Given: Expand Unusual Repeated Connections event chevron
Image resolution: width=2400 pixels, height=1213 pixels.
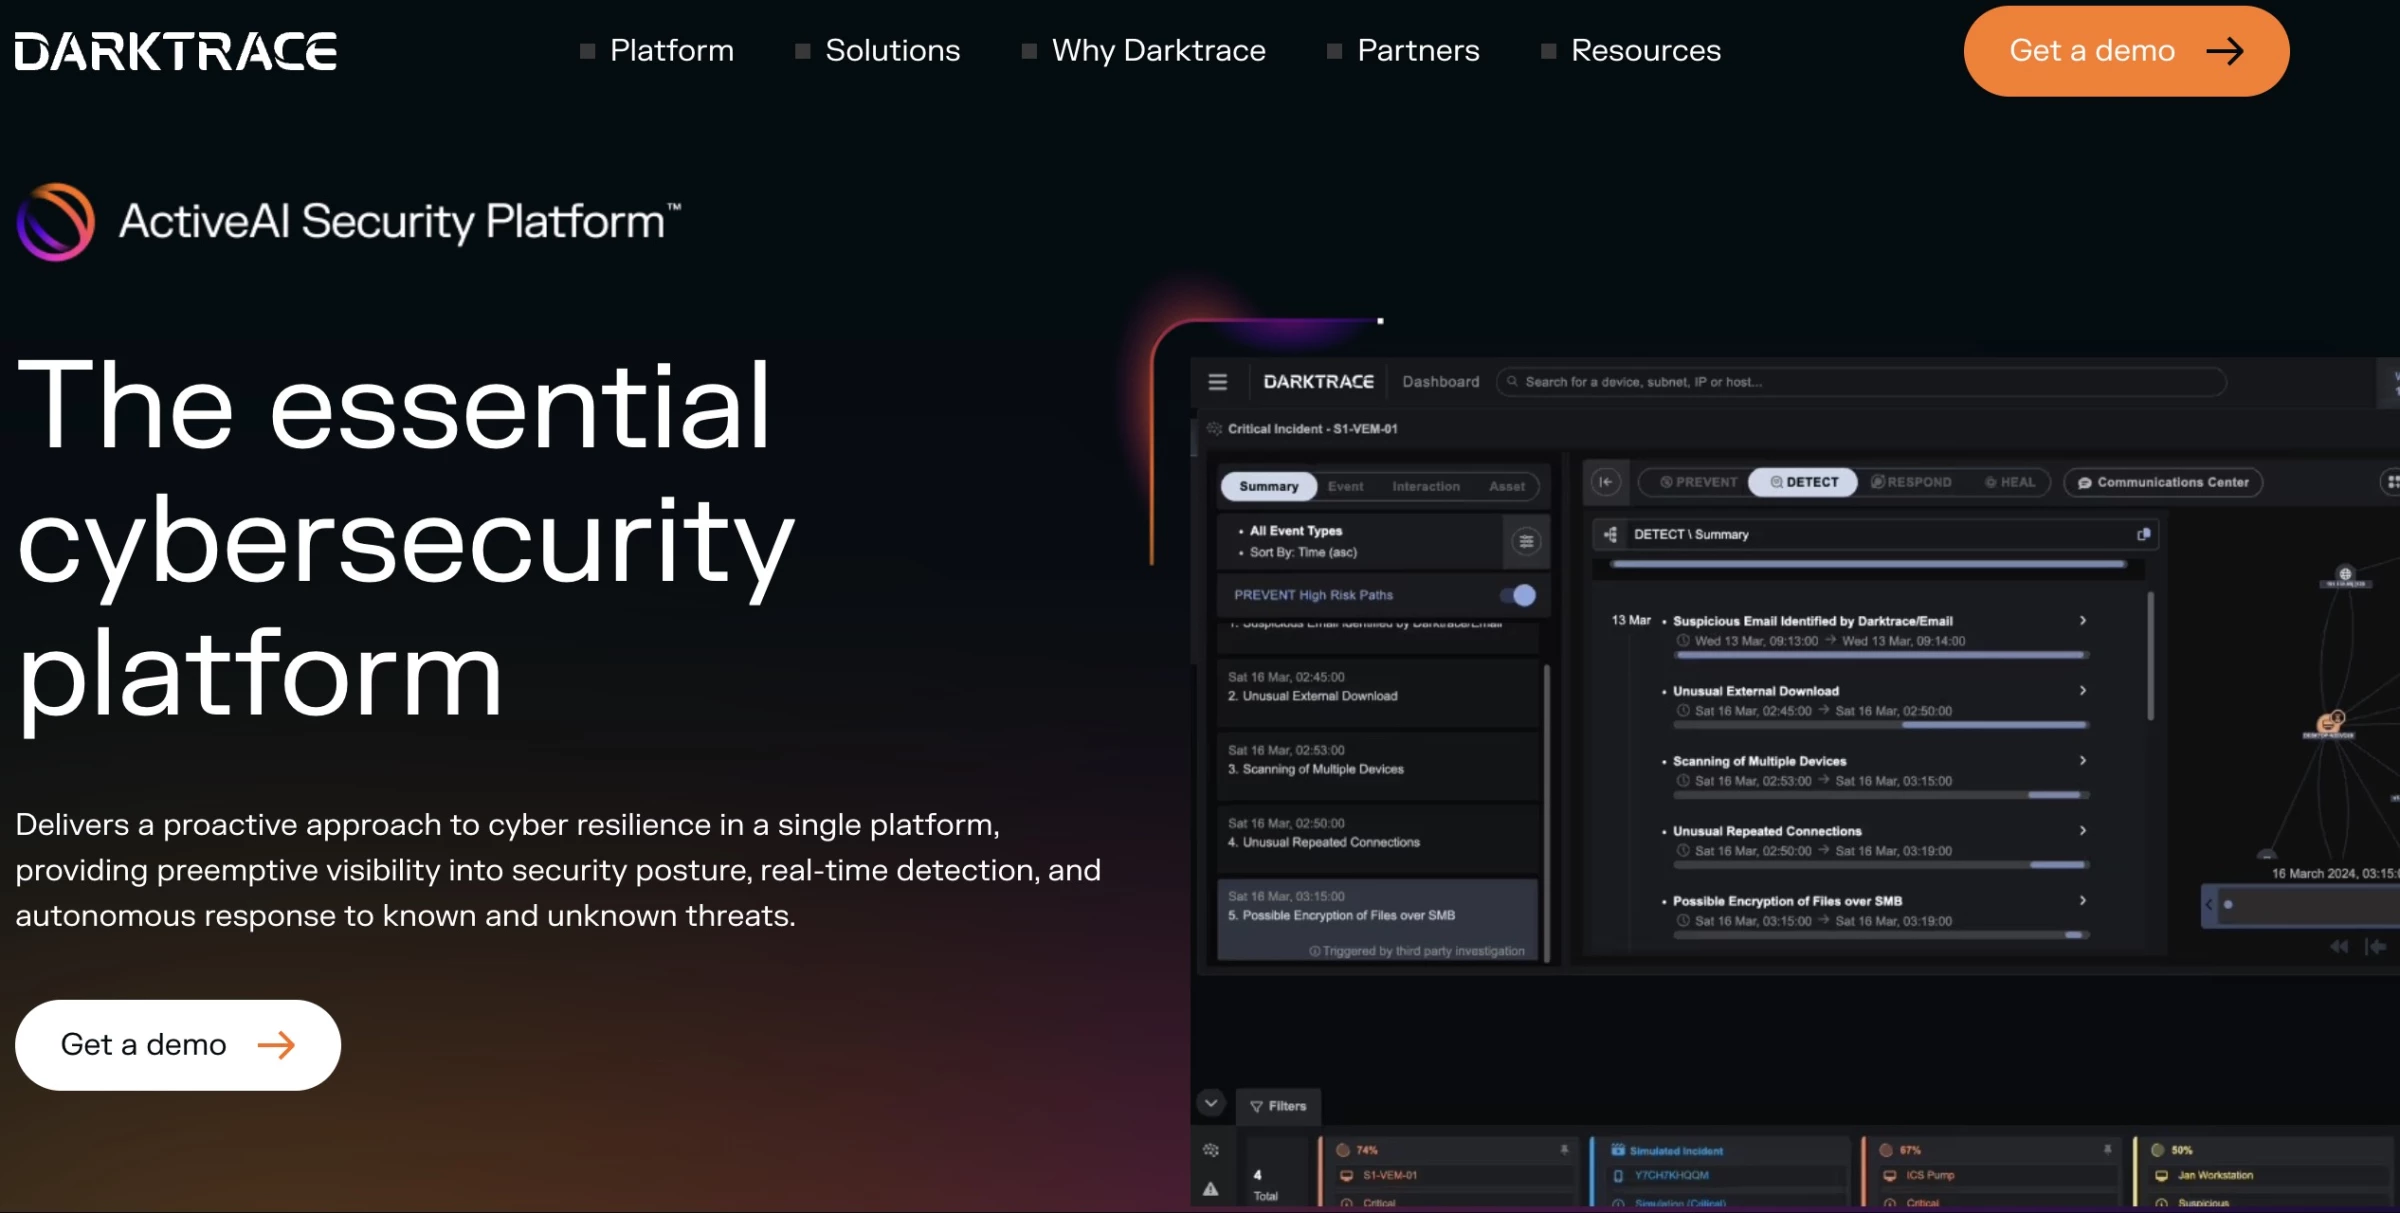Looking at the screenshot, I should click(x=2083, y=831).
